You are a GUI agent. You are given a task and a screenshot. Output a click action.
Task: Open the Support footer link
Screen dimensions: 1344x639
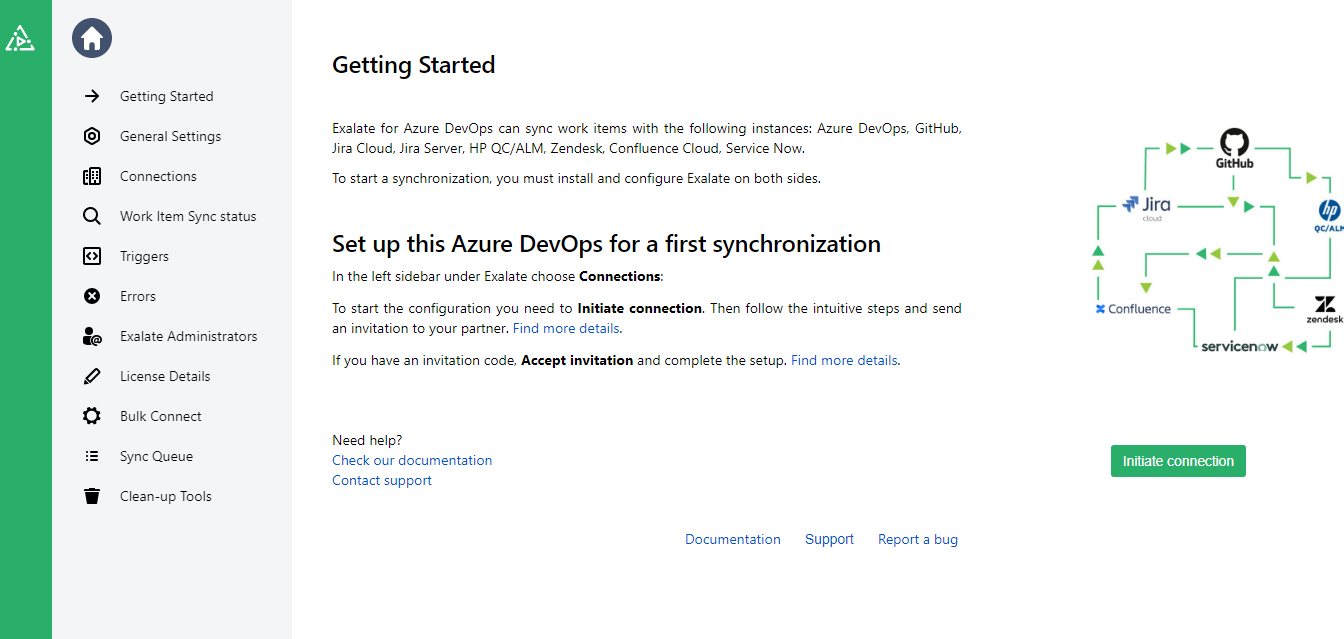coord(829,539)
